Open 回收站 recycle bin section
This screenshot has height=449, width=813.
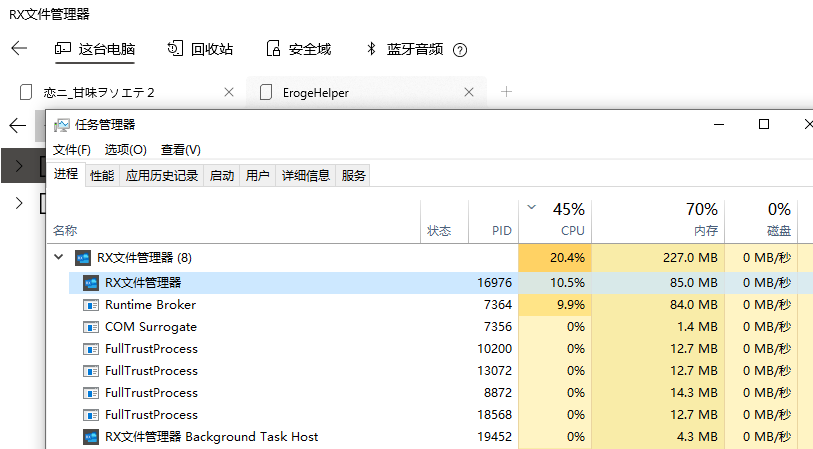click(x=200, y=49)
